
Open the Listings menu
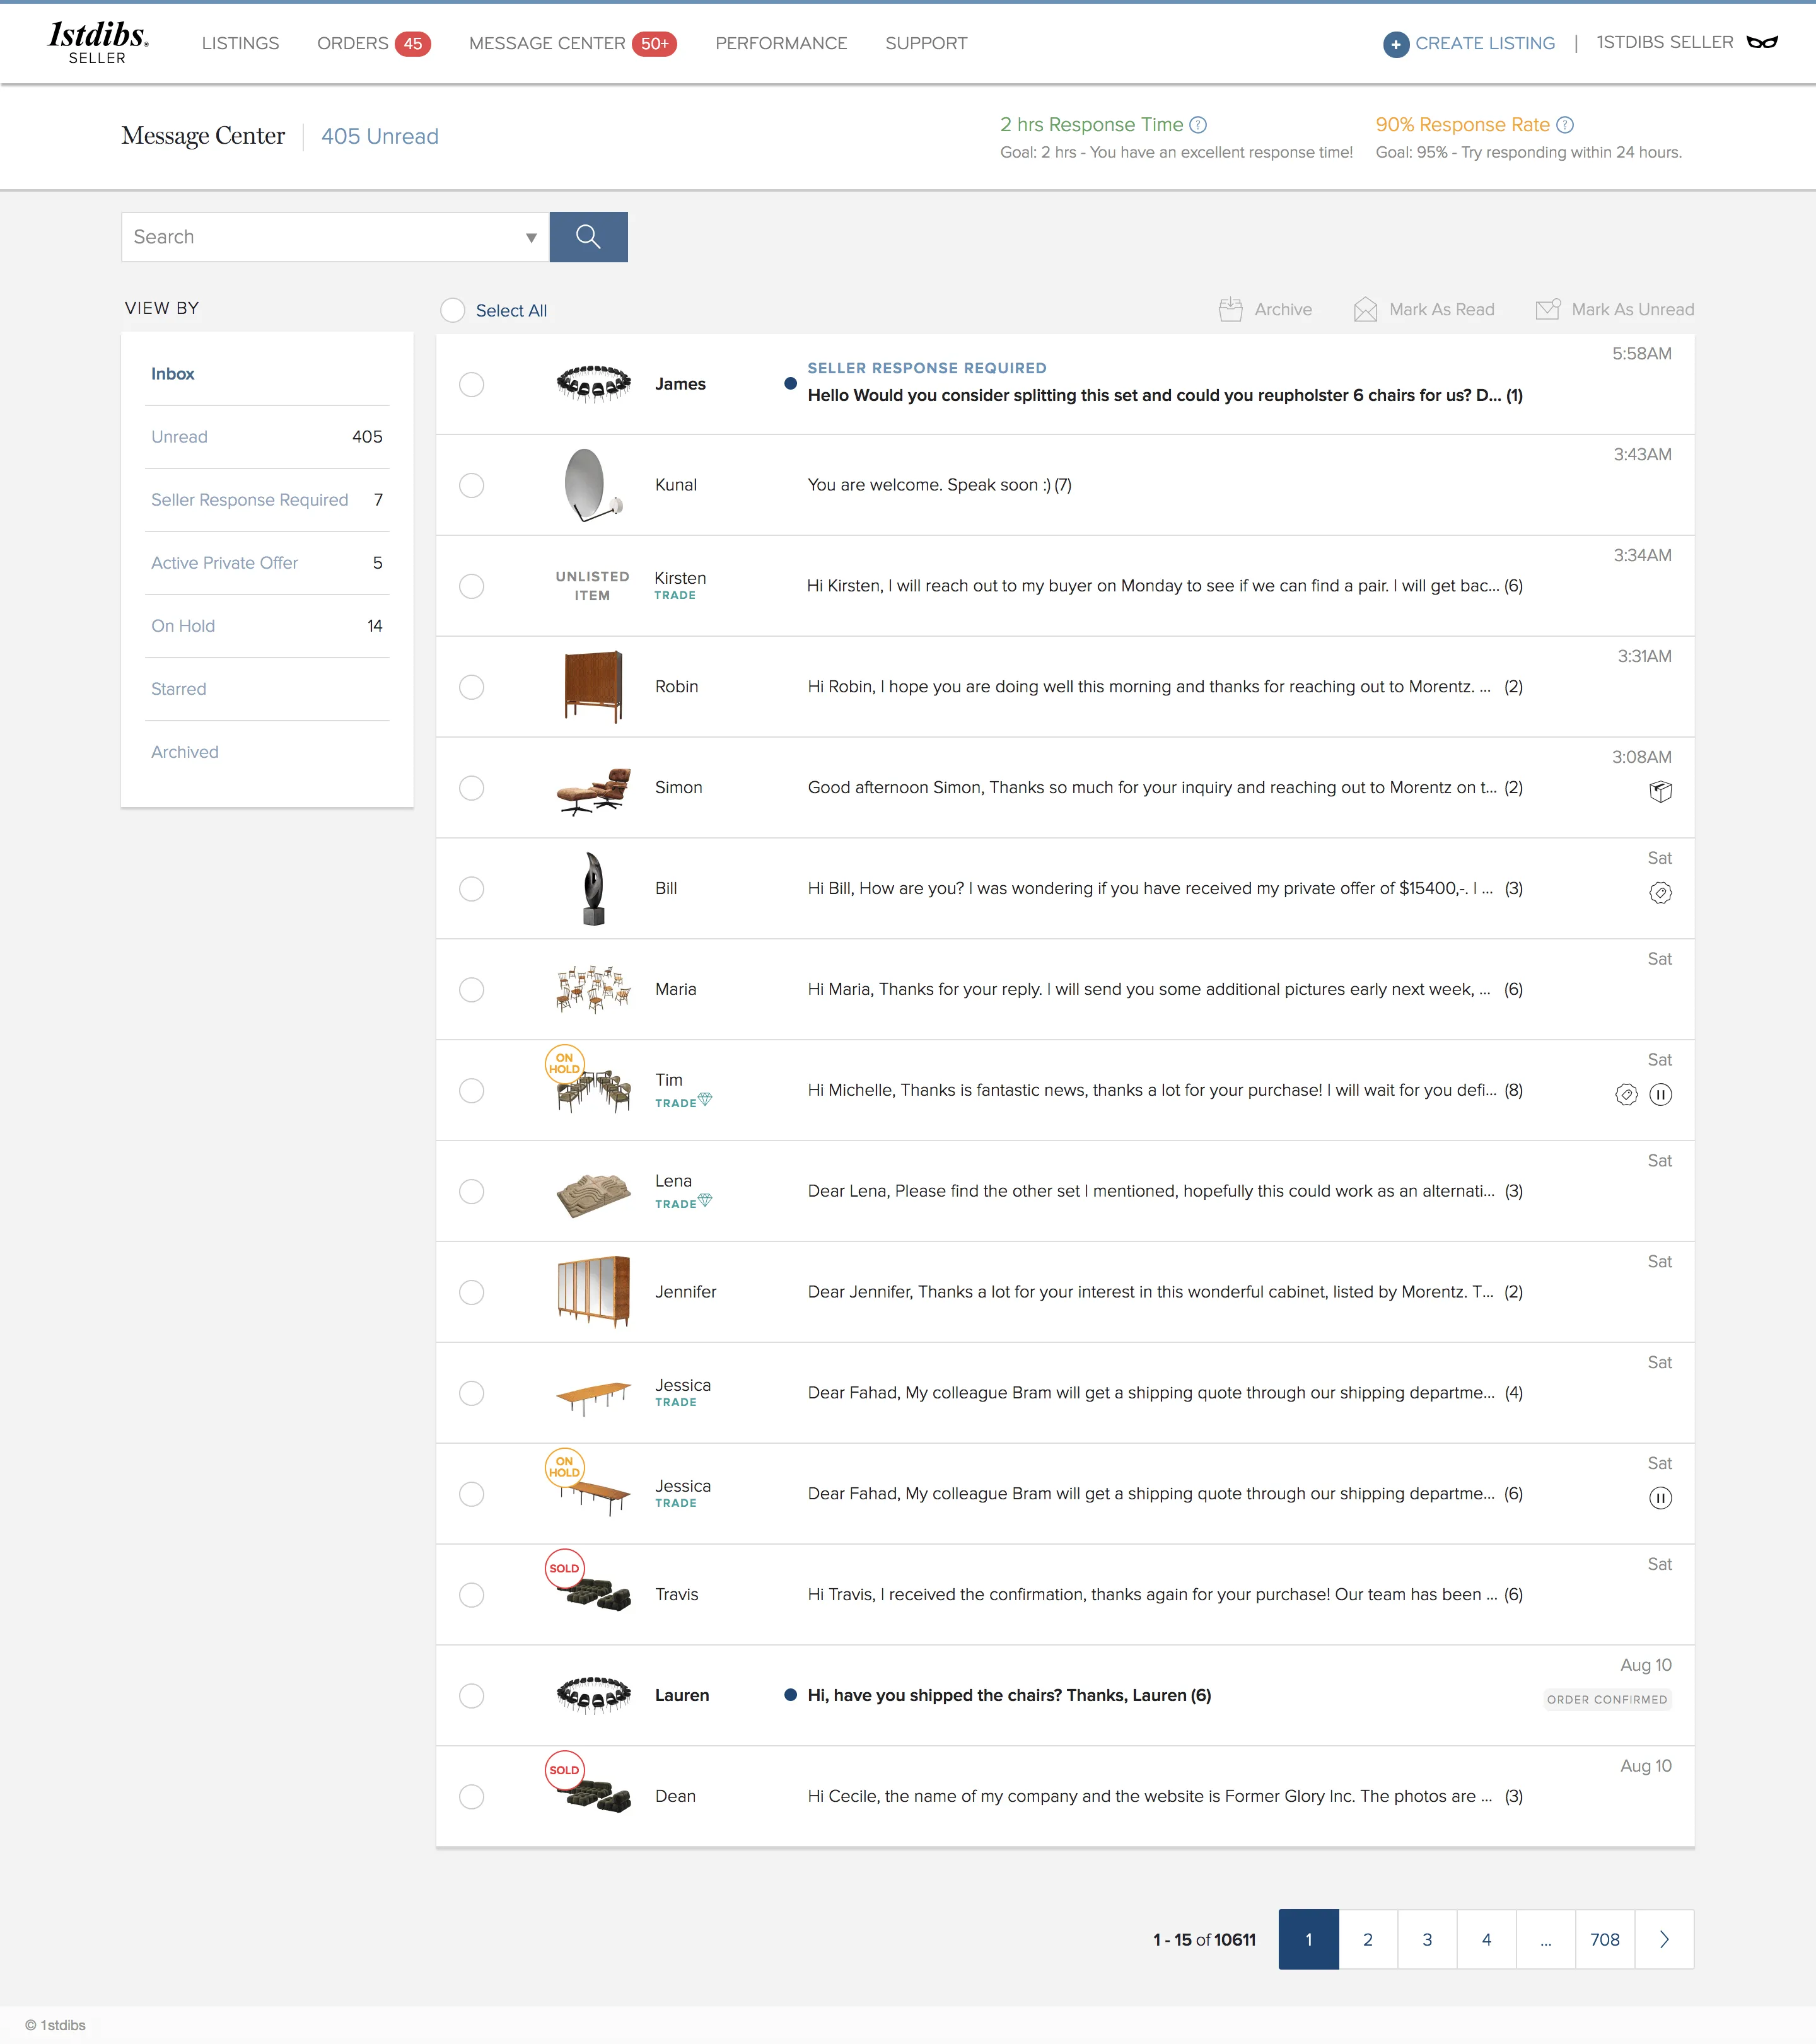pyautogui.click(x=240, y=43)
